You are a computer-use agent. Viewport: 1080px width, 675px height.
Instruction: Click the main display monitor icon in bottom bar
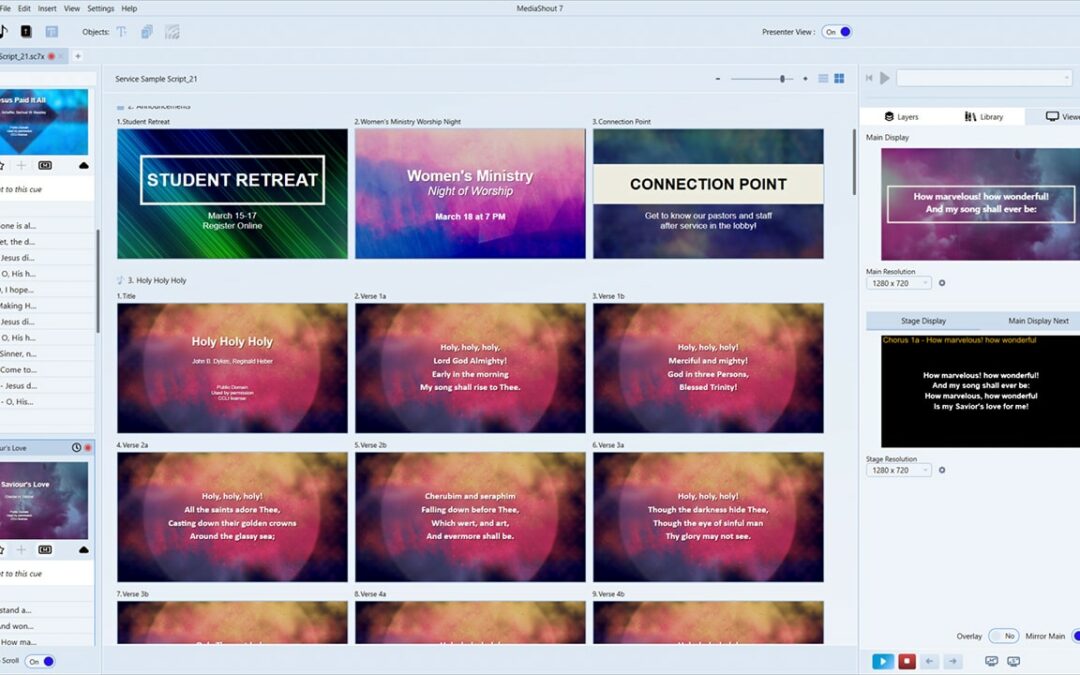point(991,661)
